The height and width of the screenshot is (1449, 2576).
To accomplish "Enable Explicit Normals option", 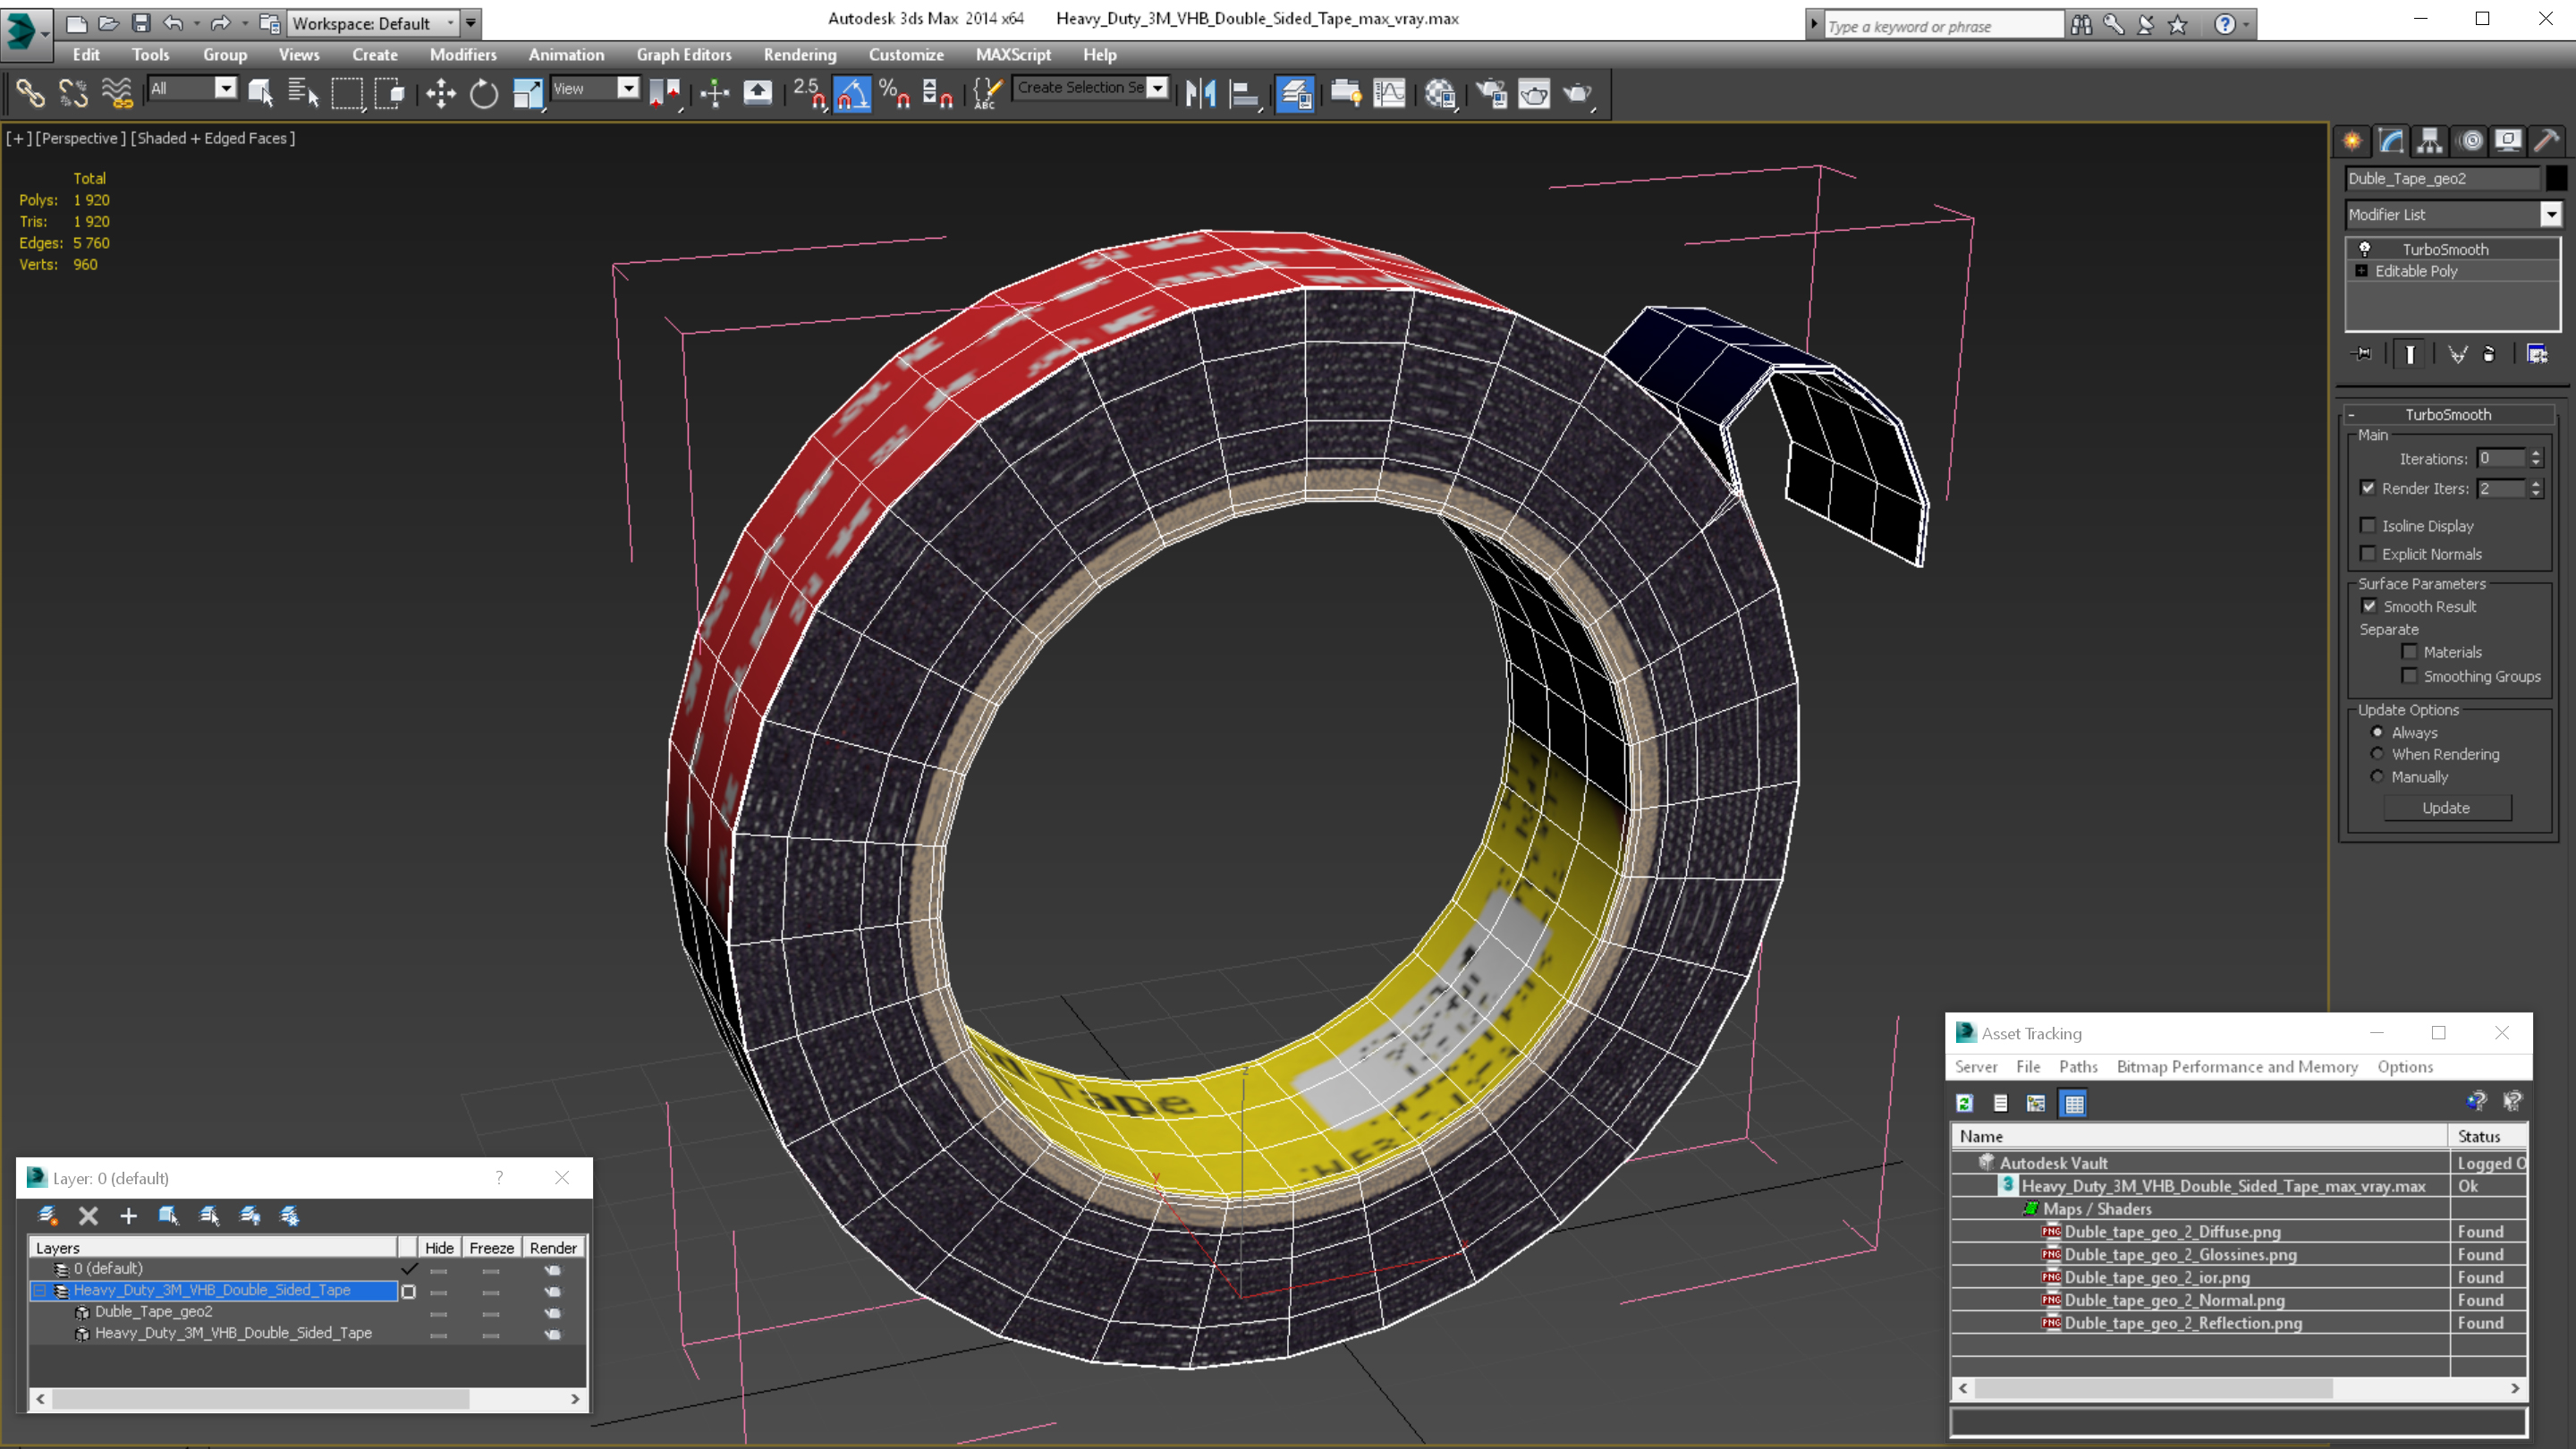I will point(2367,553).
